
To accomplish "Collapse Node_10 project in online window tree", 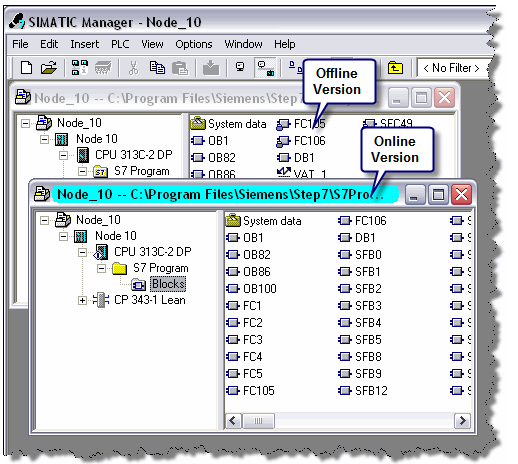I will pyautogui.click(x=44, y=220).
